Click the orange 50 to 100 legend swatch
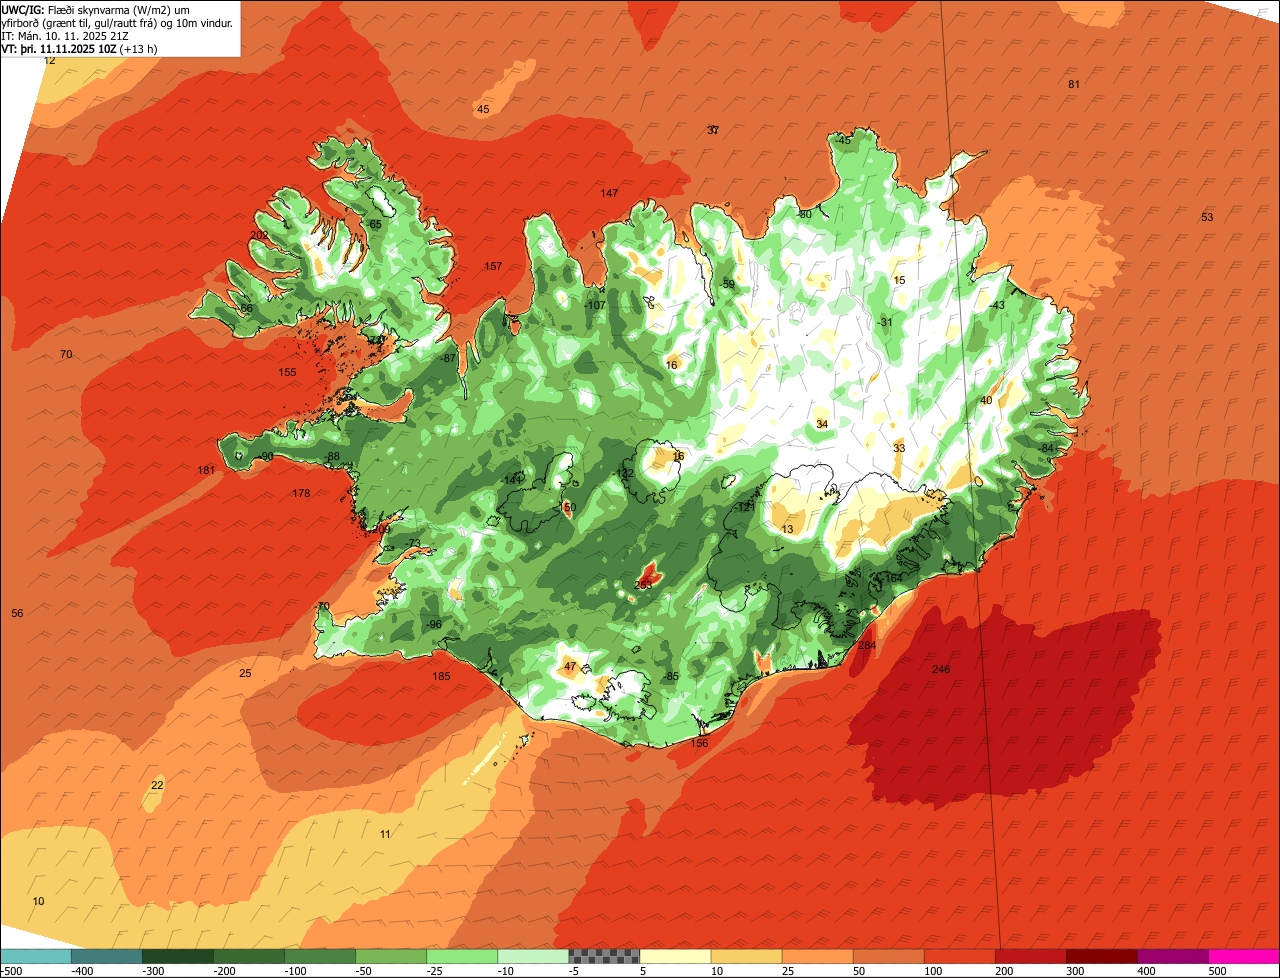Screen dimensions: 1280x978 [888, 956]
